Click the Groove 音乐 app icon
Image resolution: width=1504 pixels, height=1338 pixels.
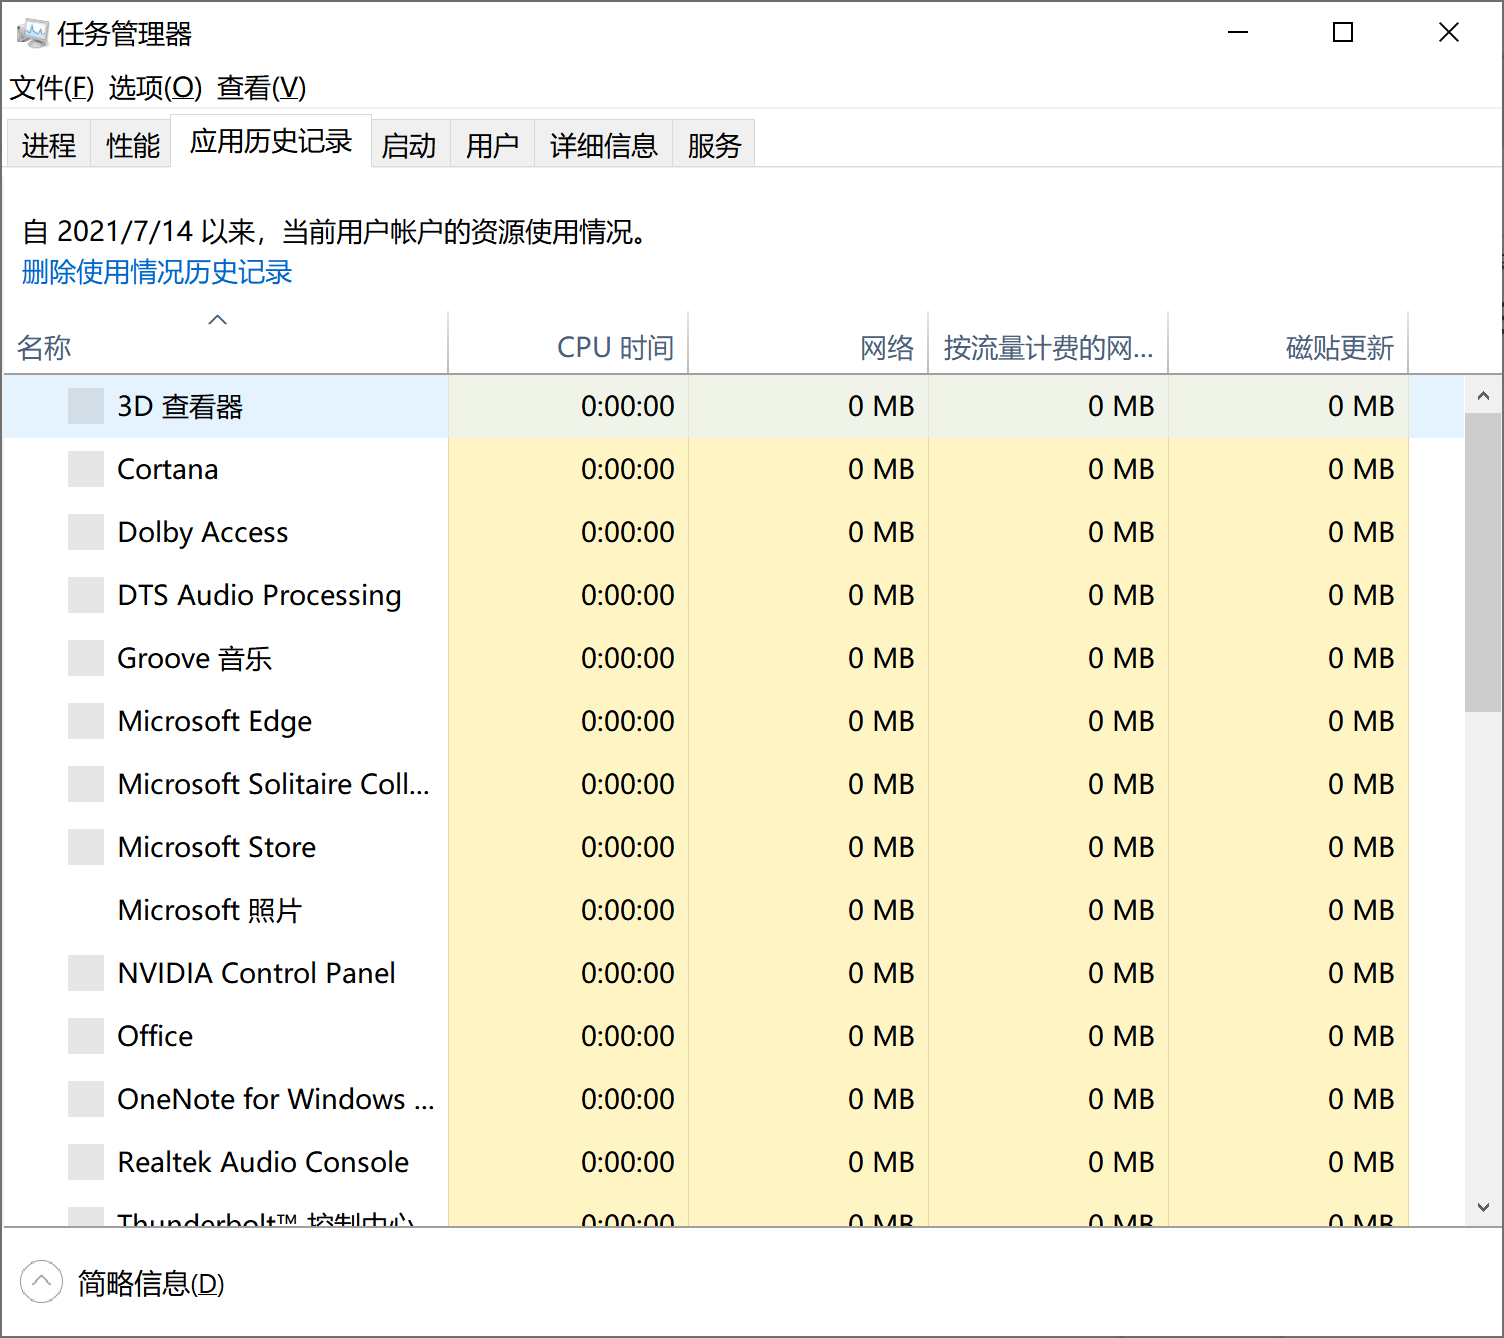[86, 658]
